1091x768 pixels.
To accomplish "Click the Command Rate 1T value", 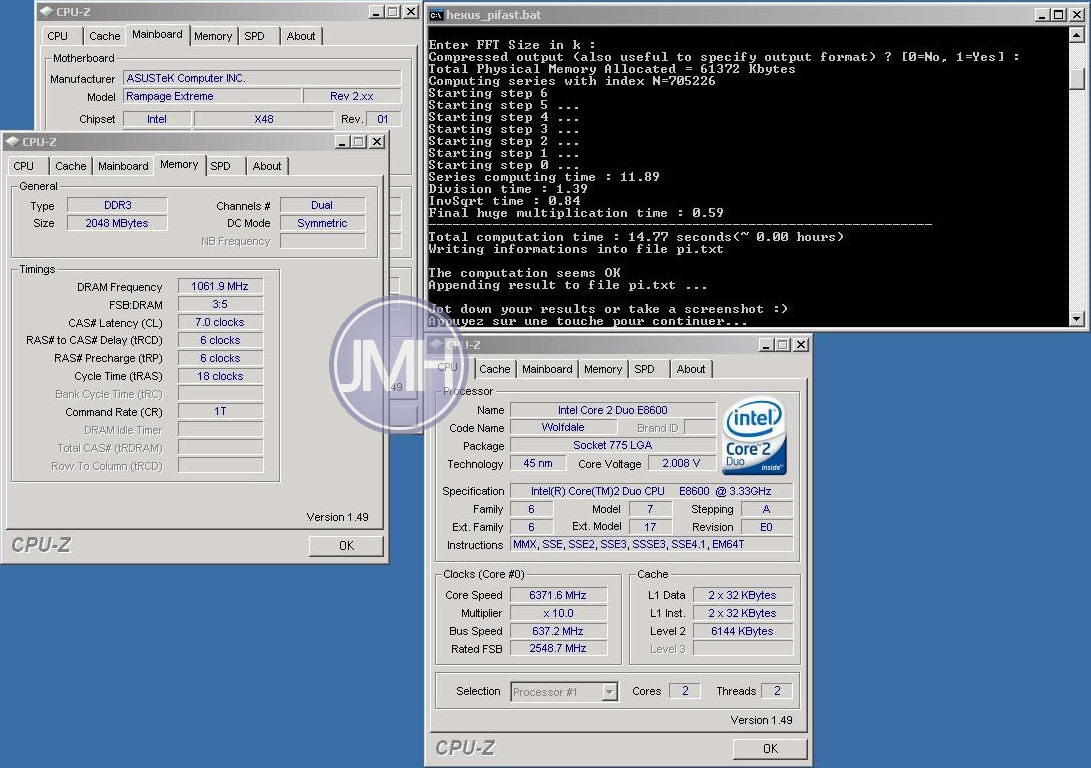I will [220, 412].
